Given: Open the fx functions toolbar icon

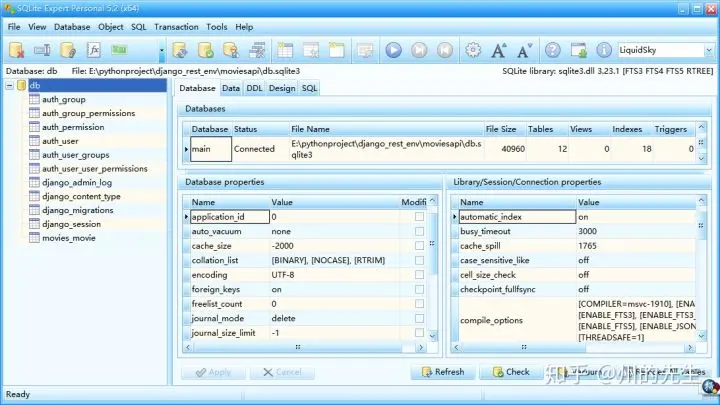Looking at the screenshot, I should (94, 50).
